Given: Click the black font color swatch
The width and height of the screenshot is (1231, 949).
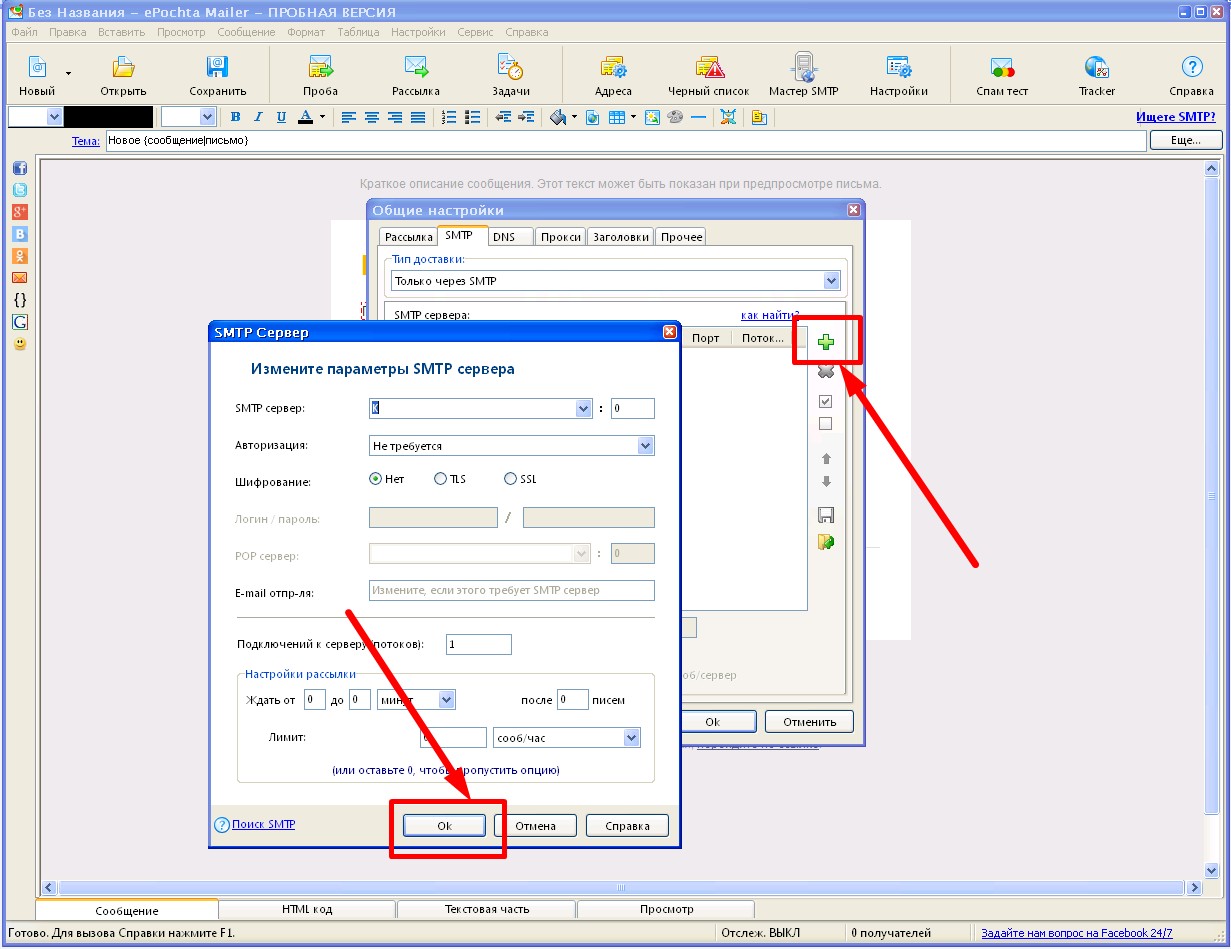Looking at the screenshot, I should (x=108, y=117).
